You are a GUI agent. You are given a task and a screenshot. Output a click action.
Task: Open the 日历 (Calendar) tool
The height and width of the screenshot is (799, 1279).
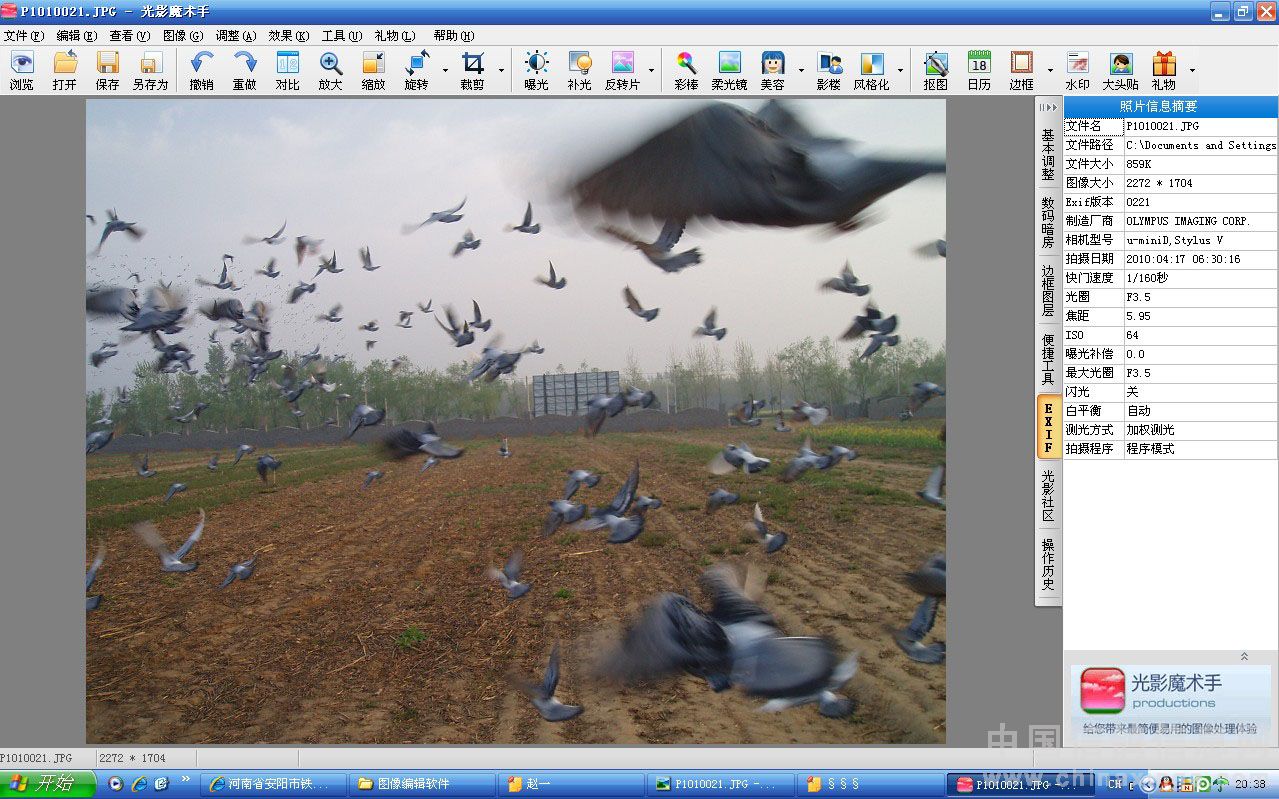click(x=978, y=70)
